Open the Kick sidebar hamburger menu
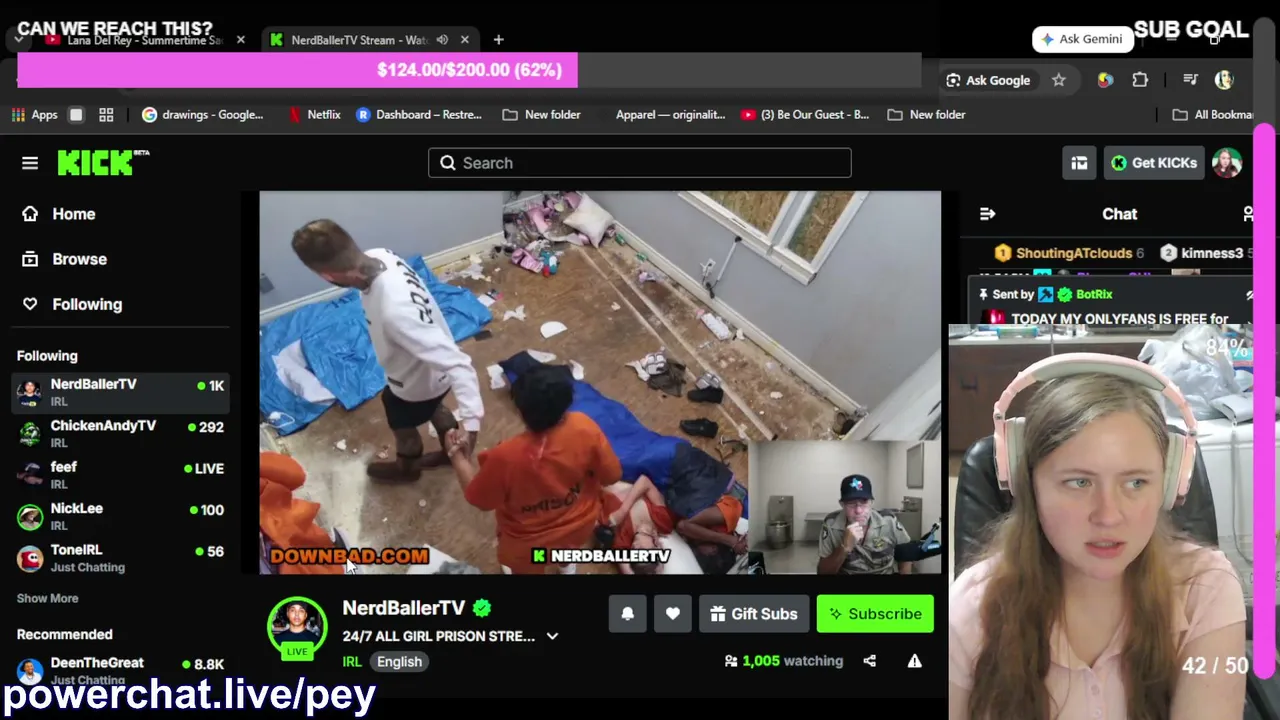Screen dimensions: 1280x720 click(30, 163)
